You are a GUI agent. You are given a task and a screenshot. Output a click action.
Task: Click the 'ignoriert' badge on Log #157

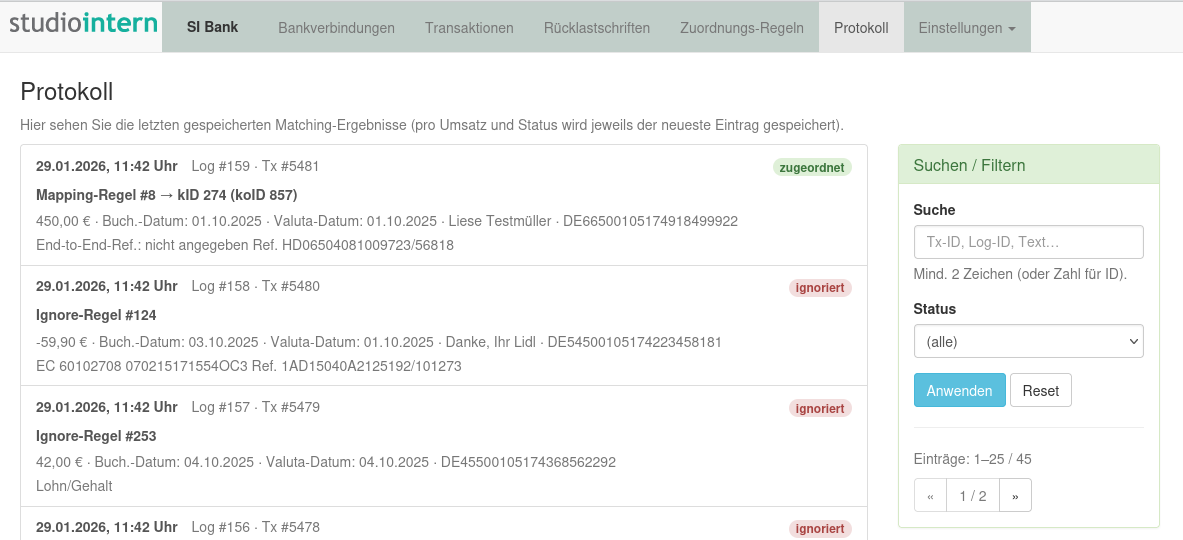coord(820,408)
